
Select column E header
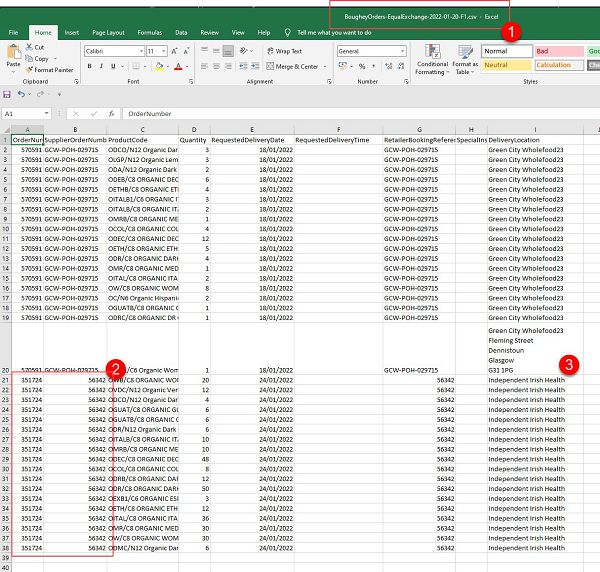(252, 130)
